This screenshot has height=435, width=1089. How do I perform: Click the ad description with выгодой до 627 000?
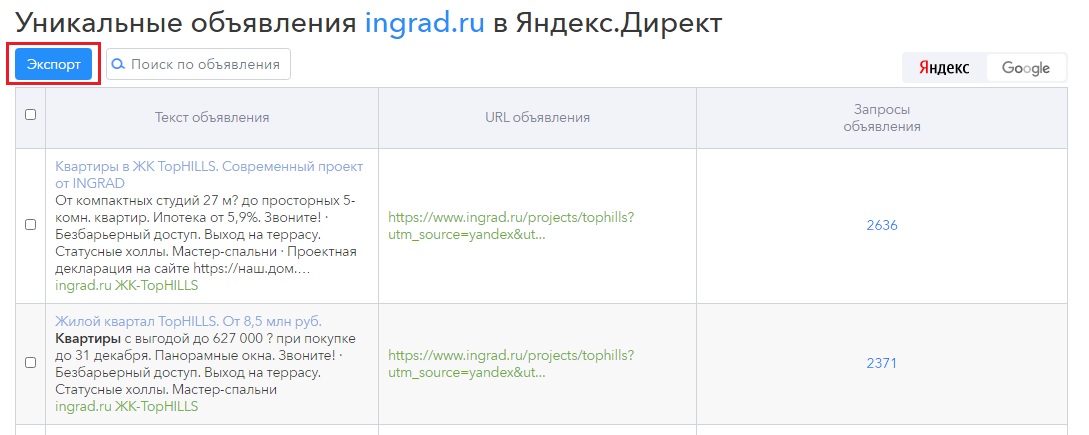point(206,364)
